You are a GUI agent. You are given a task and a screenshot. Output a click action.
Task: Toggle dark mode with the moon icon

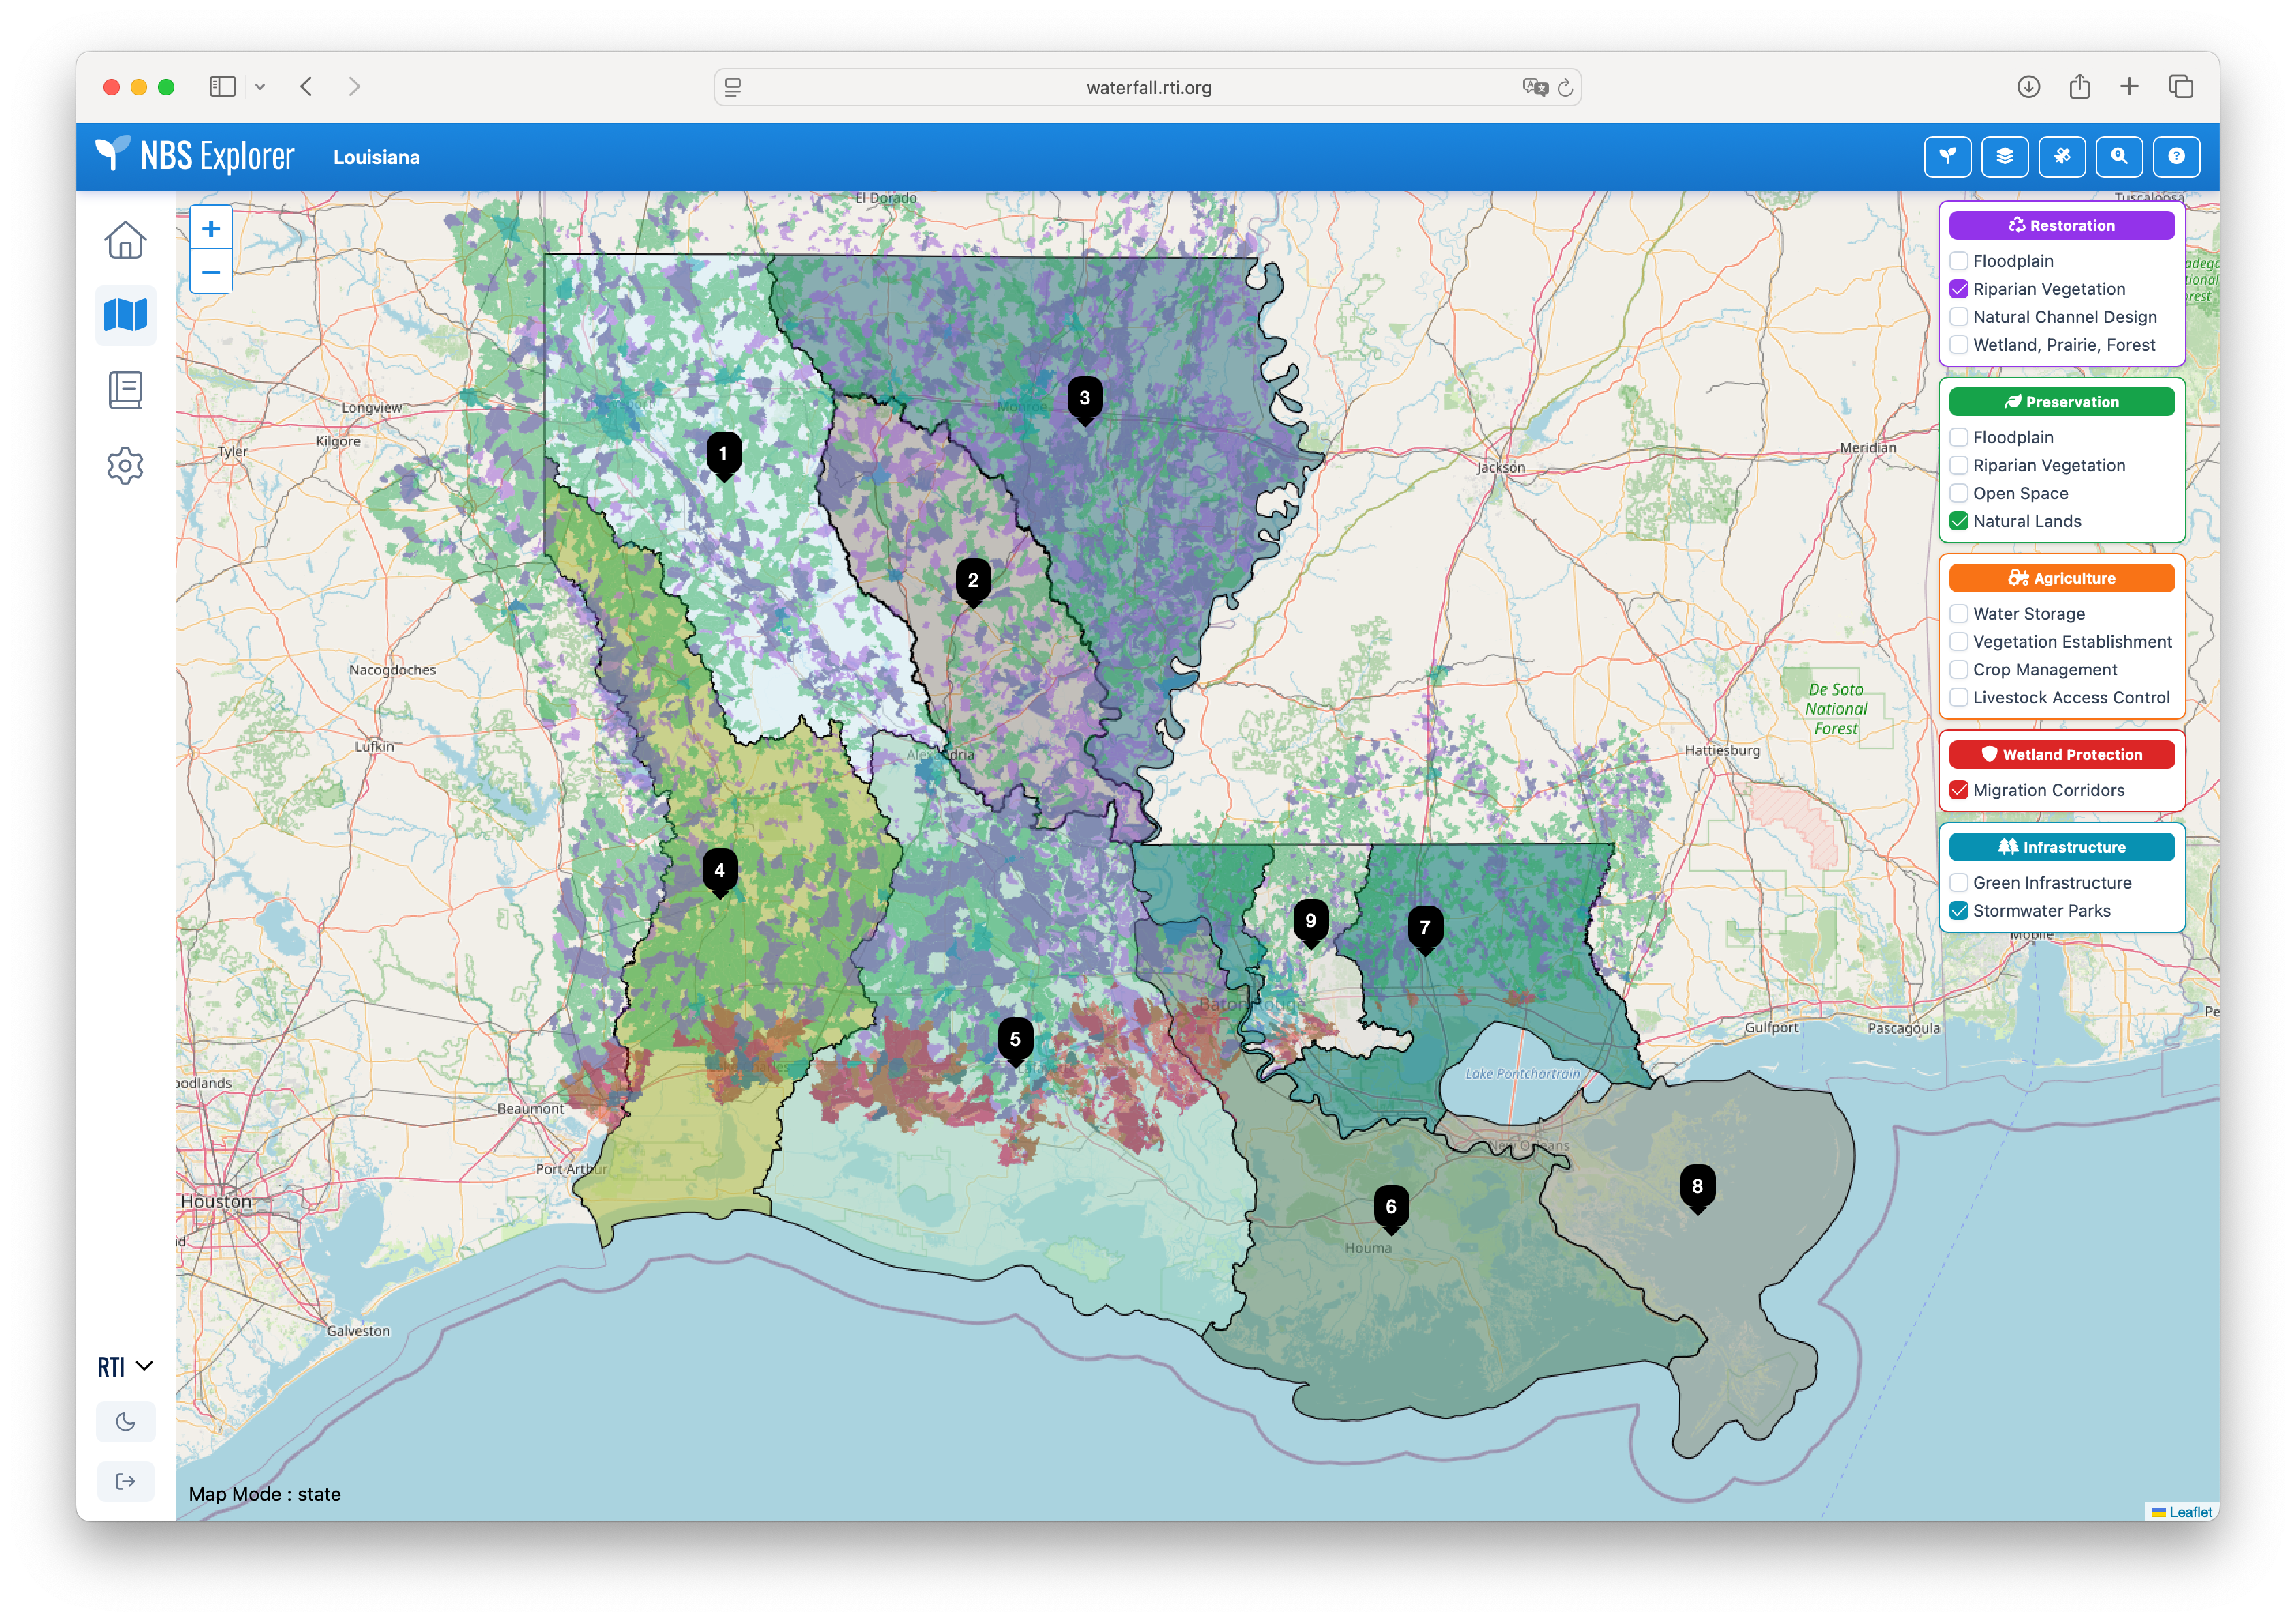(x=126, y=1421)
